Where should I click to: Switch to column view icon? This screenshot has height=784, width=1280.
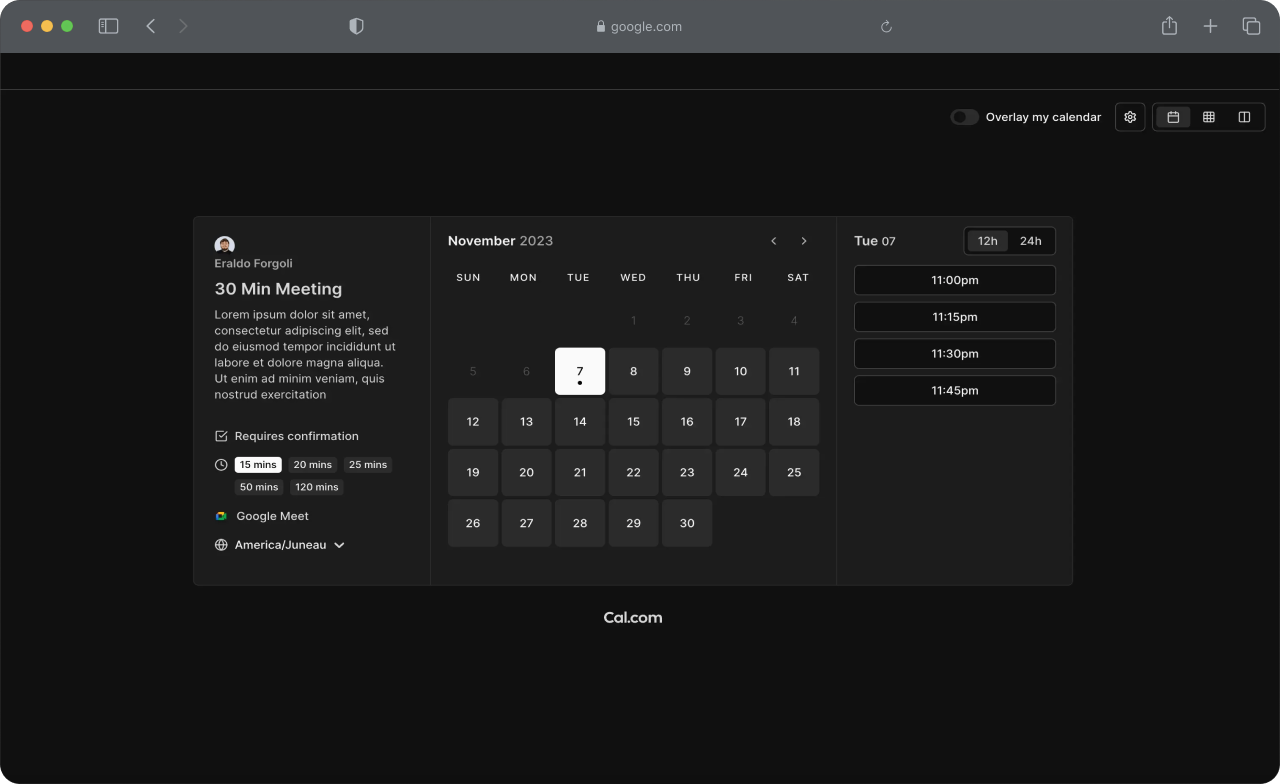coord(1244,117)
